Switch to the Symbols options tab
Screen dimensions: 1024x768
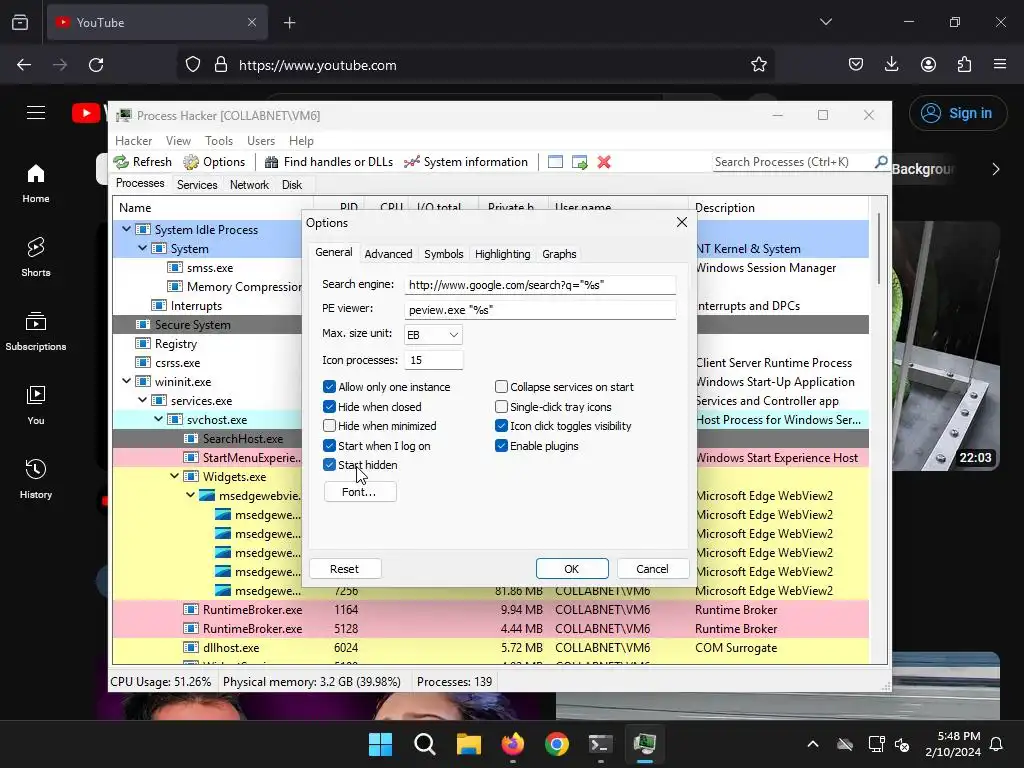coord(443,254)
